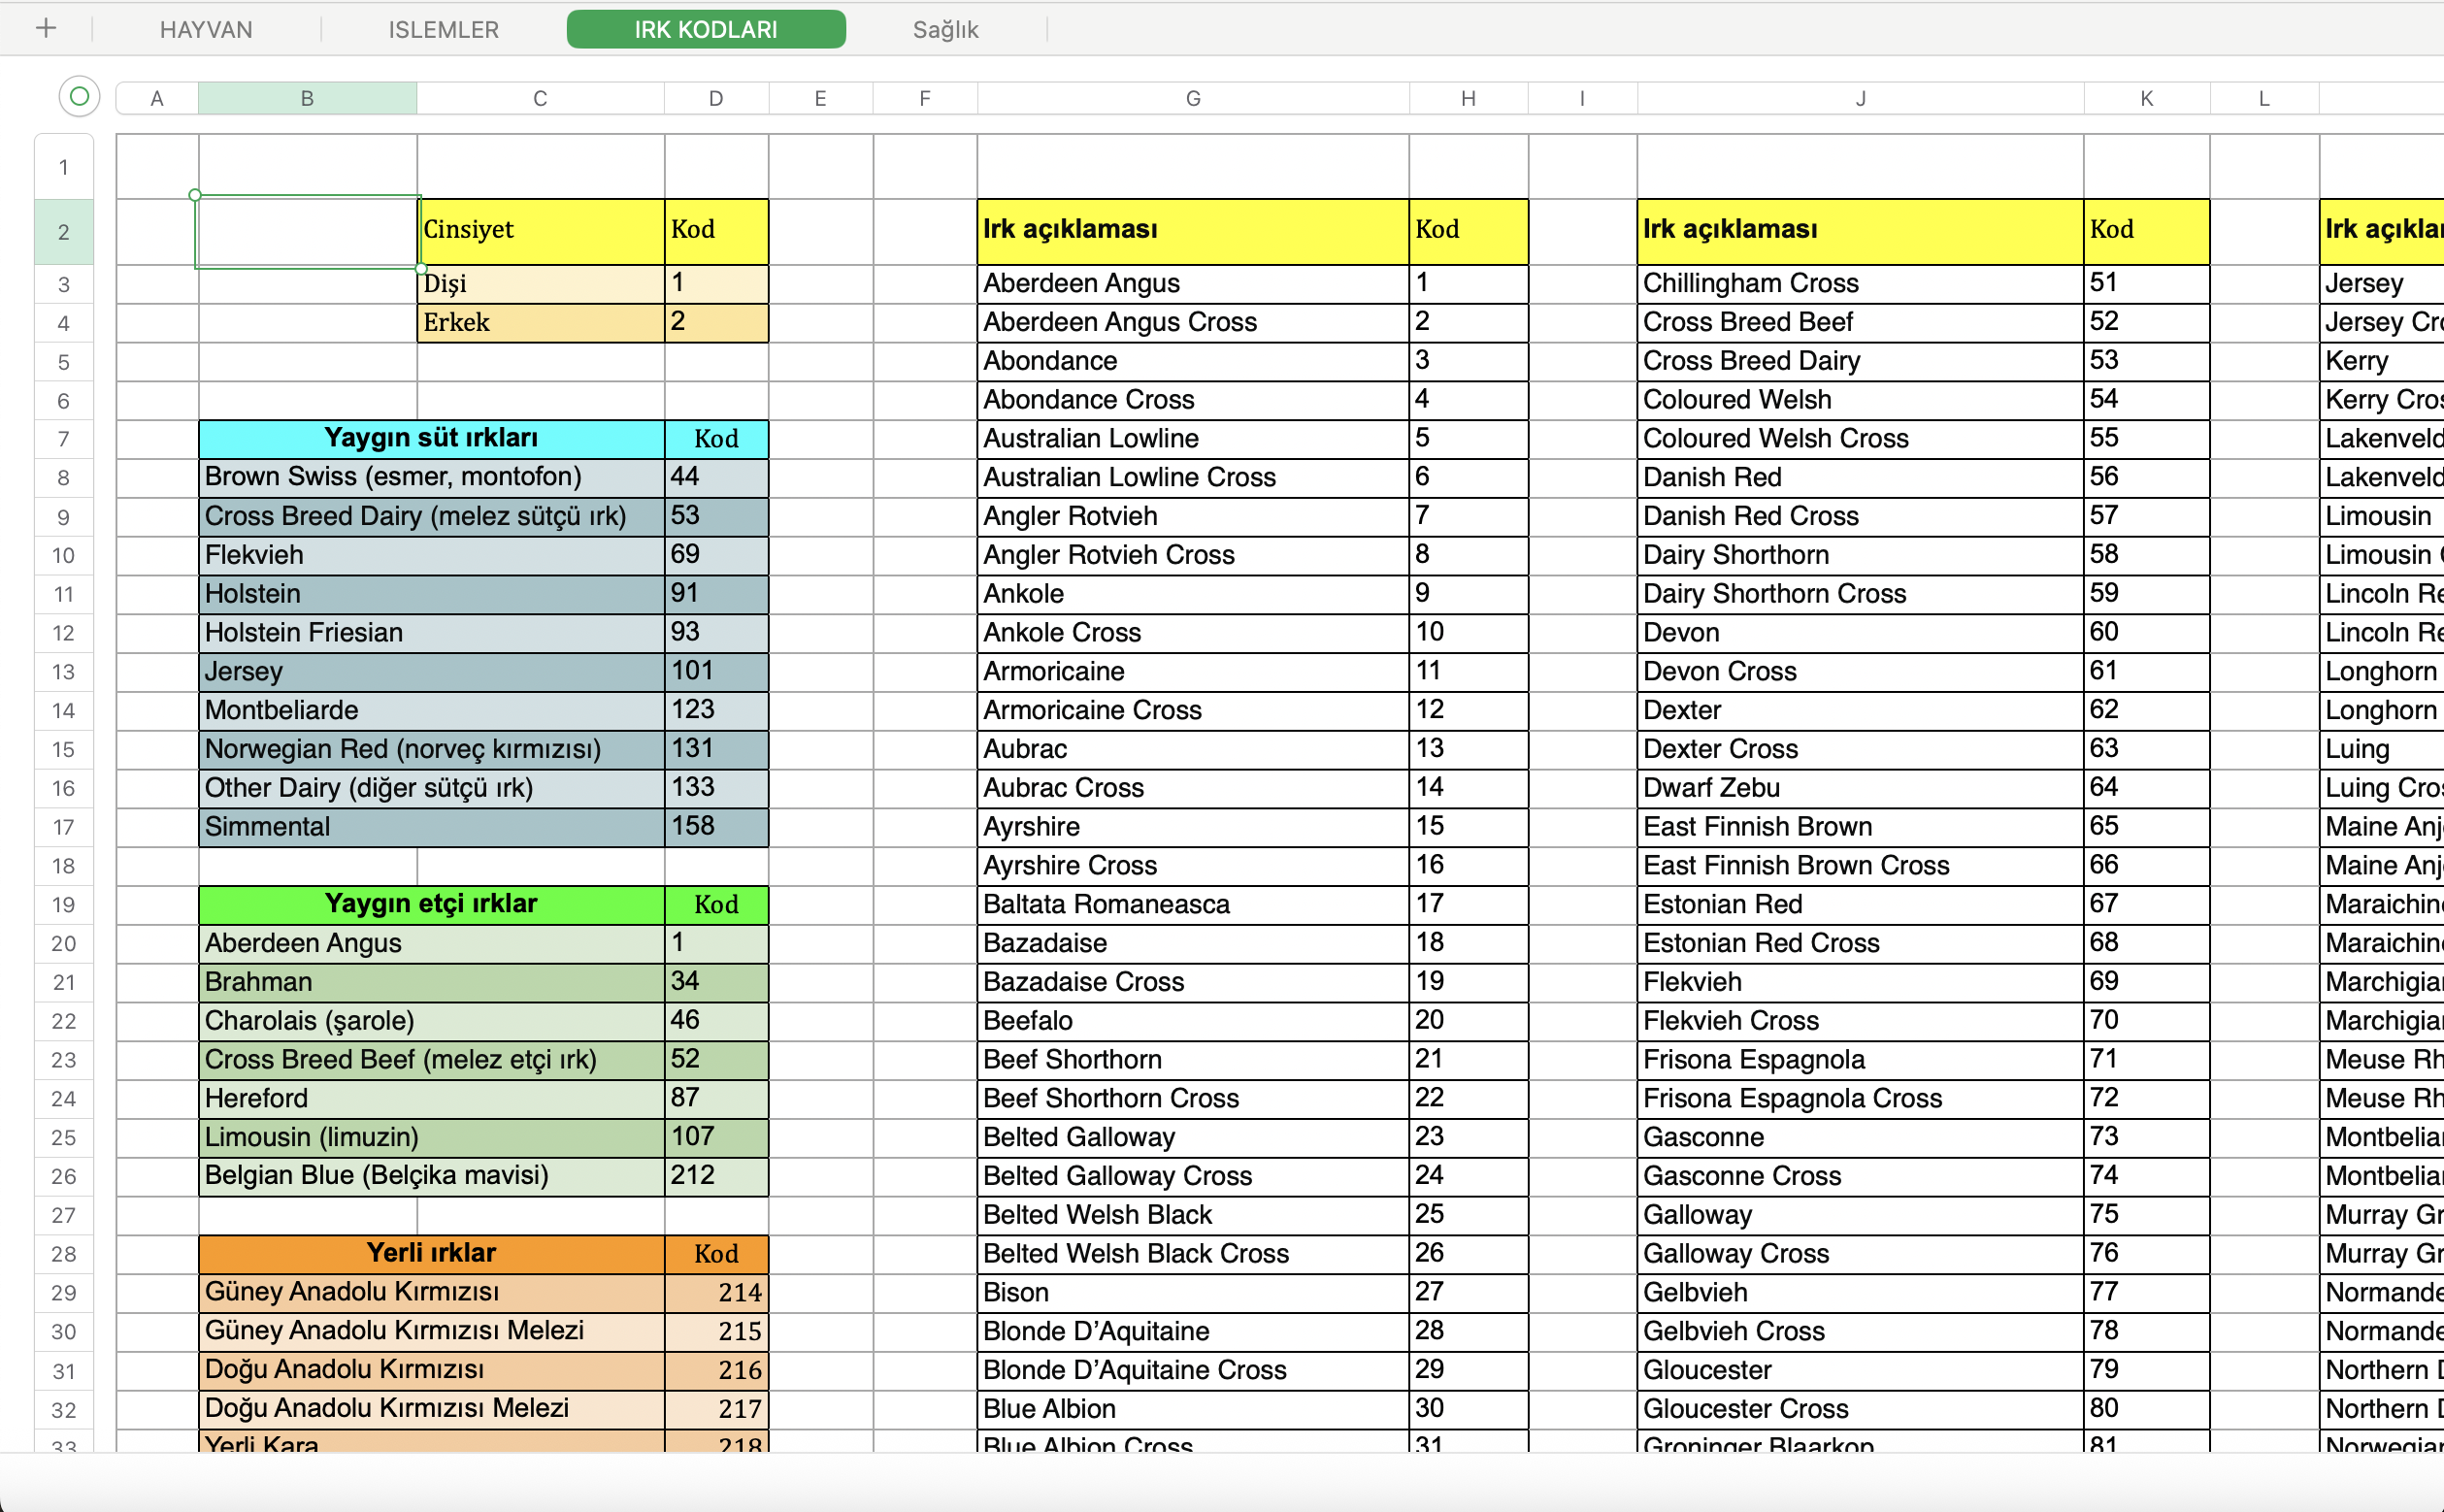
Task: Click the add new sheet plus icon
Action: pos(46,28)
